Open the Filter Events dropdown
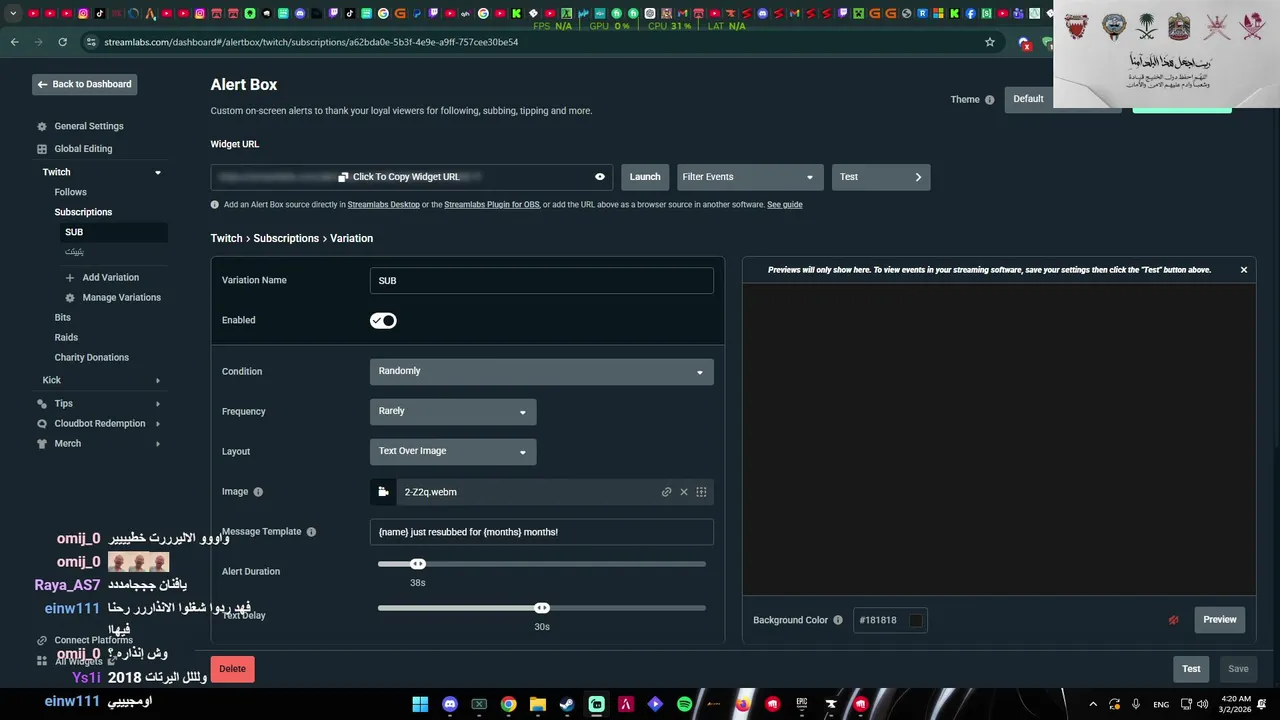Image resolution: width=1280 pixels, height=720 pixels. [x=750, y=177]
